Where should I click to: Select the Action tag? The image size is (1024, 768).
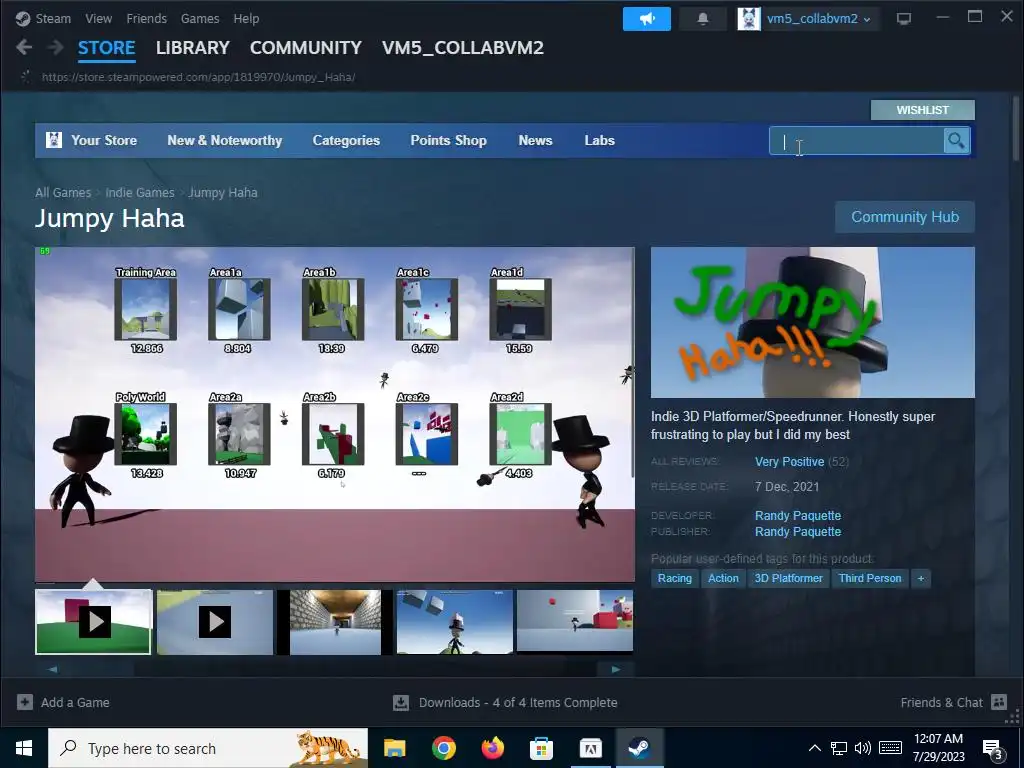[723, 578]
